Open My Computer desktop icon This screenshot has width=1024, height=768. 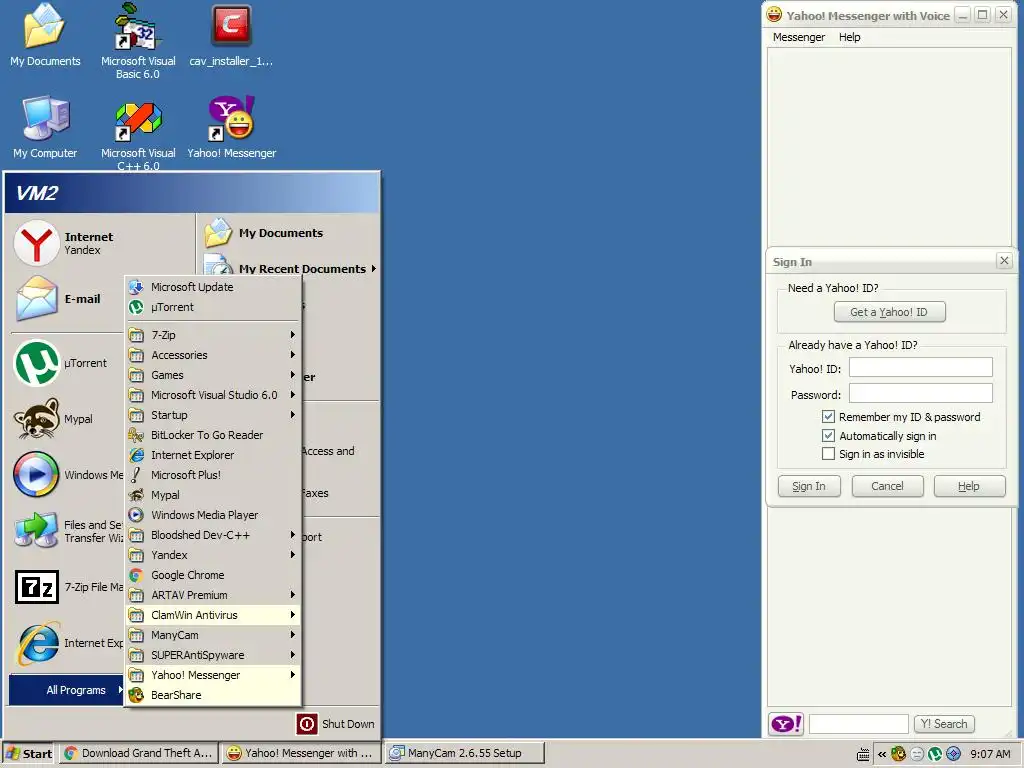(x=44, y=127)
